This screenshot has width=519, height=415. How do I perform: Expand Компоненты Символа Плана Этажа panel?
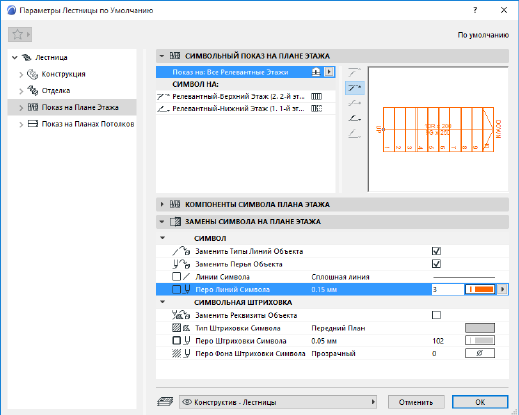(x=162, y=204)
